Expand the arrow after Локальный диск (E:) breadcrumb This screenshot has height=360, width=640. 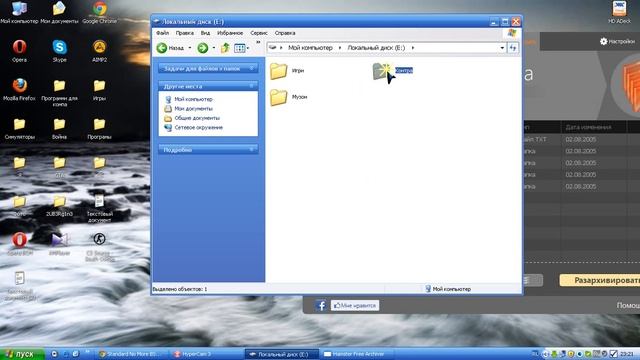tap(413, 48)
